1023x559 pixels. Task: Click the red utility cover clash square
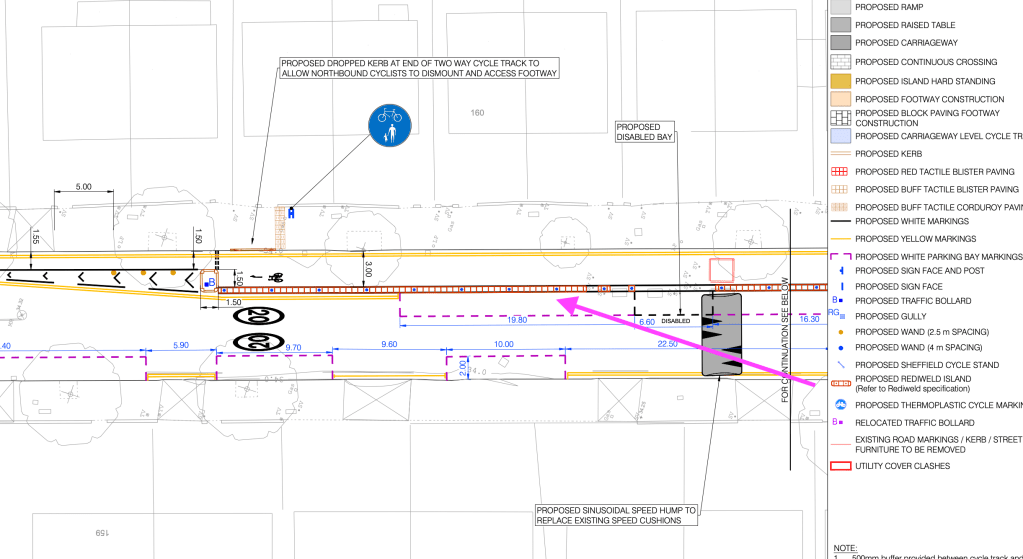[721, 270]
